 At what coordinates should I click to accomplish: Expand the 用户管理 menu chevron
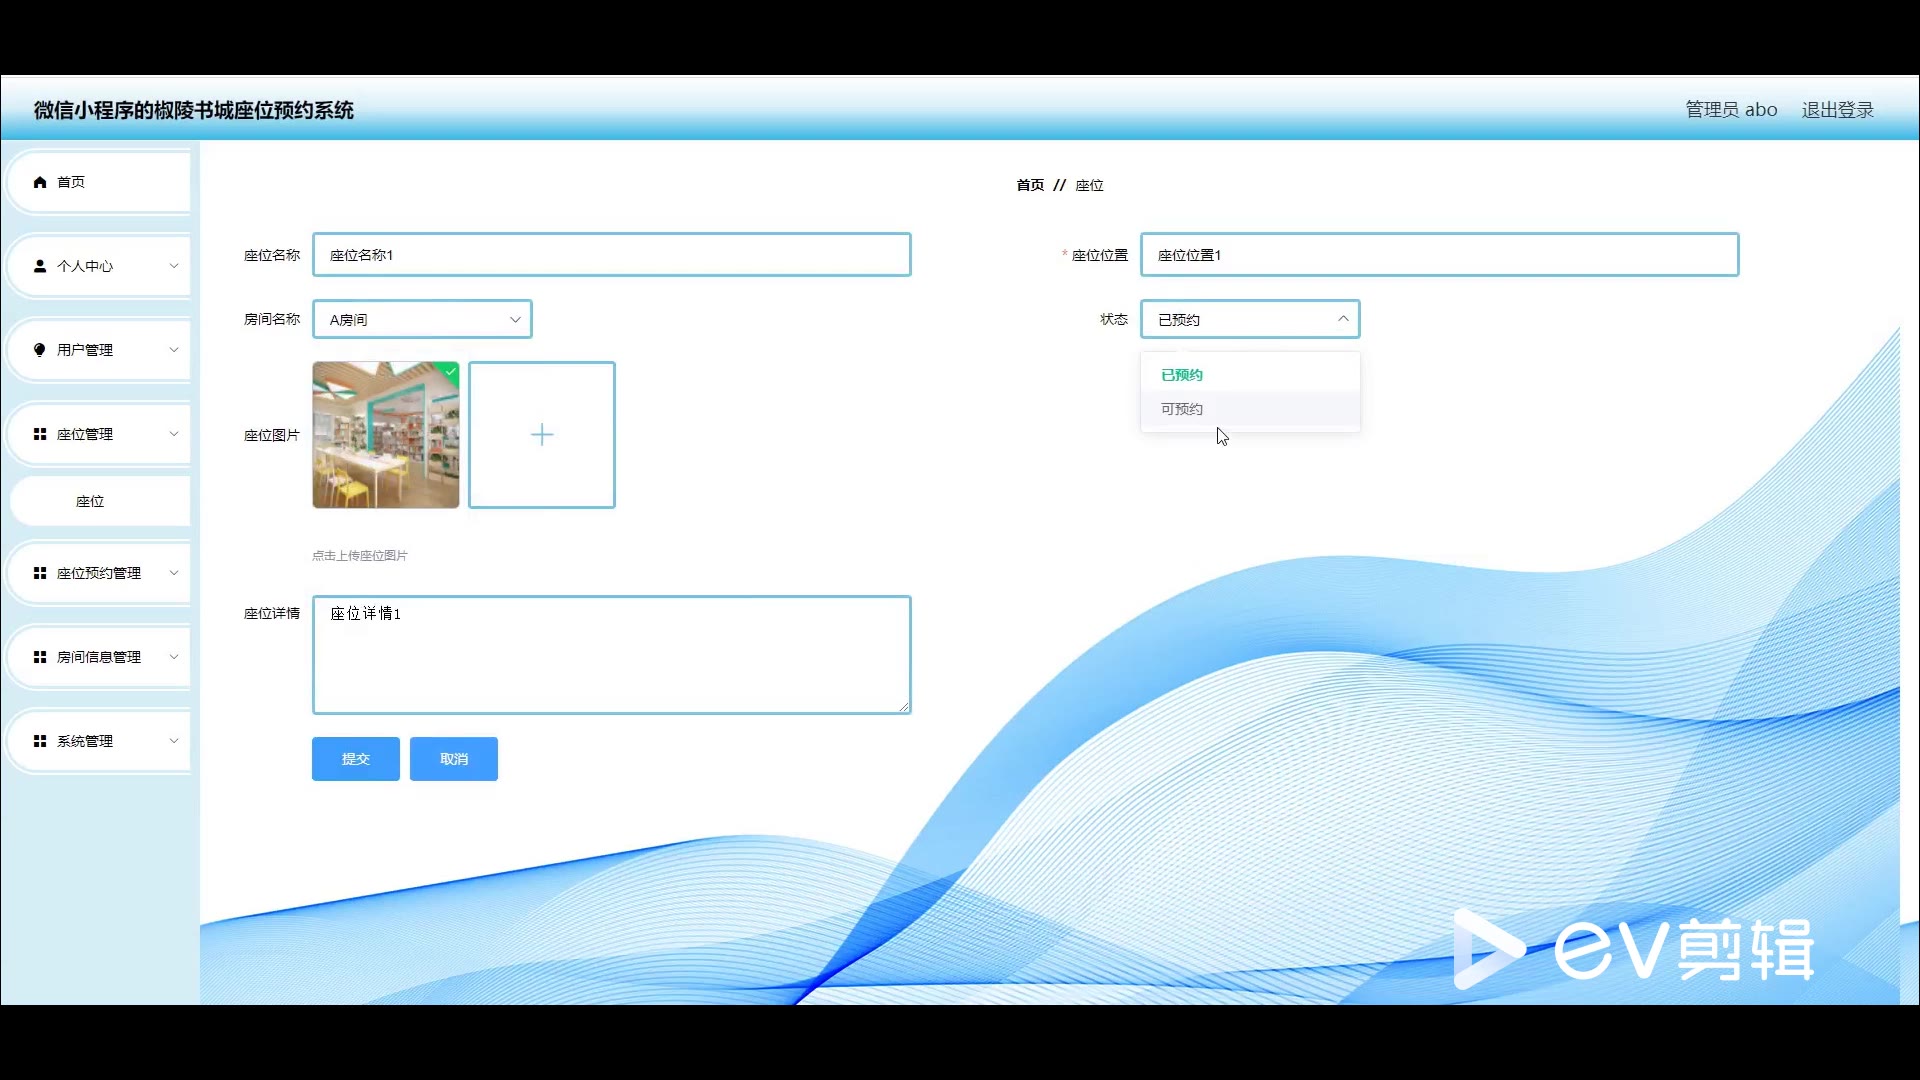point(174,350)
